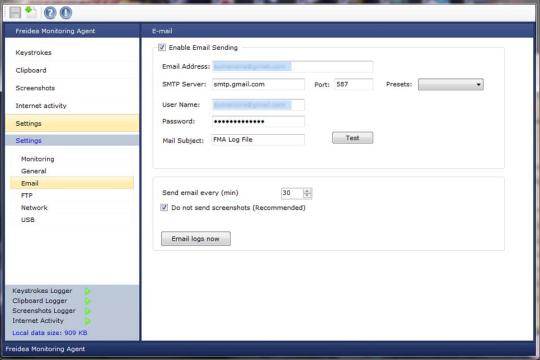Screen dimensions: 540x360
Task: Select USB settings page
Action: pyautogui.click(x=72, y=220)
